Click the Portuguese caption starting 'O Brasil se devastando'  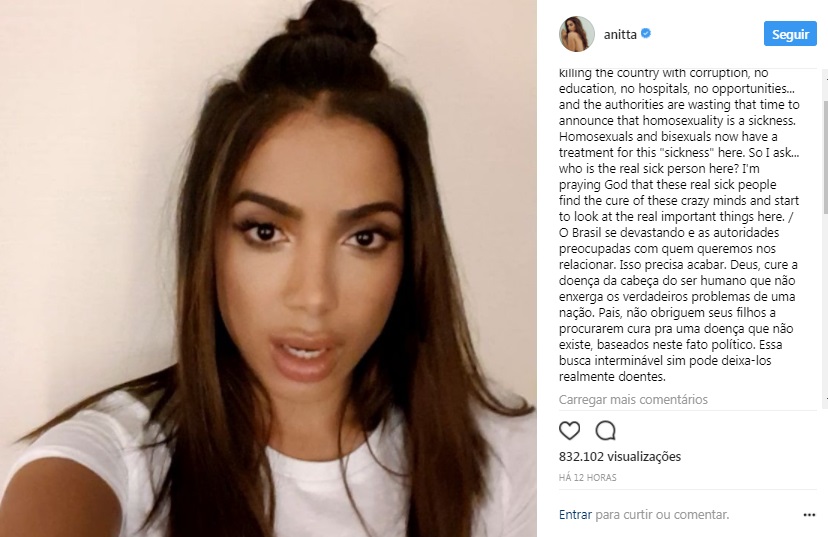pyautogui.click(x=679, y=305)
